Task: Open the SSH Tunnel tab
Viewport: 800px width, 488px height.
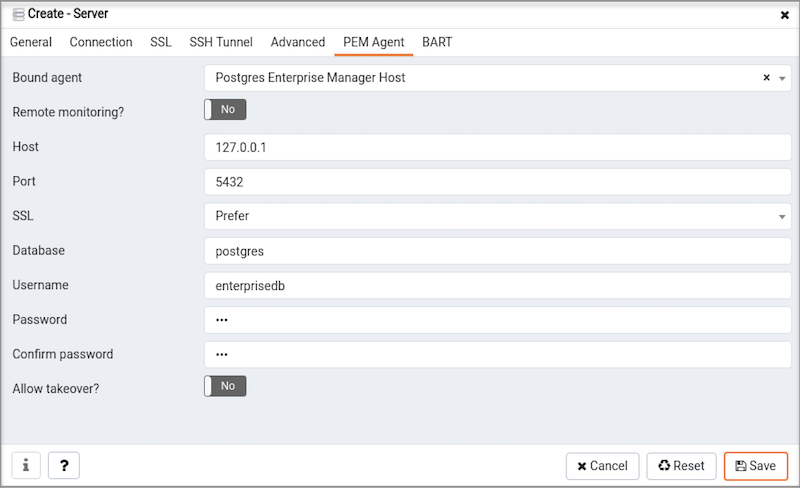Action: tap(221, 42)
